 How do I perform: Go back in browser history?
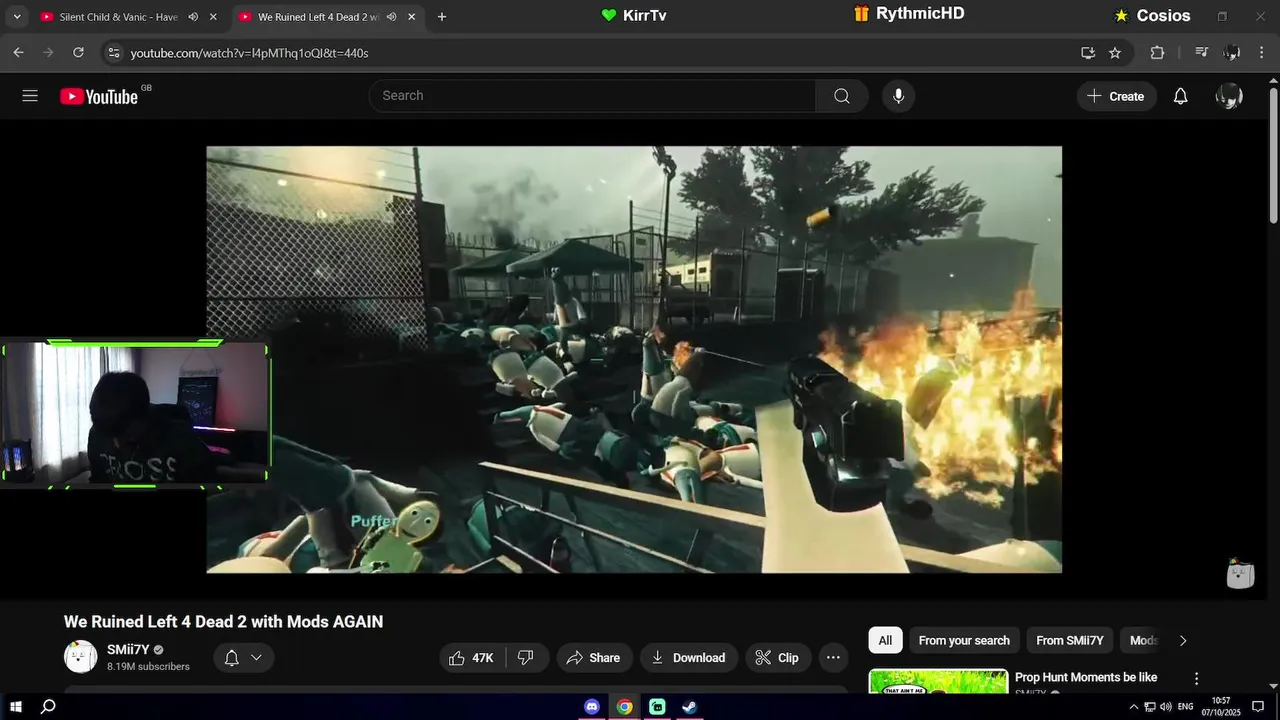click(x=18, y=53)
